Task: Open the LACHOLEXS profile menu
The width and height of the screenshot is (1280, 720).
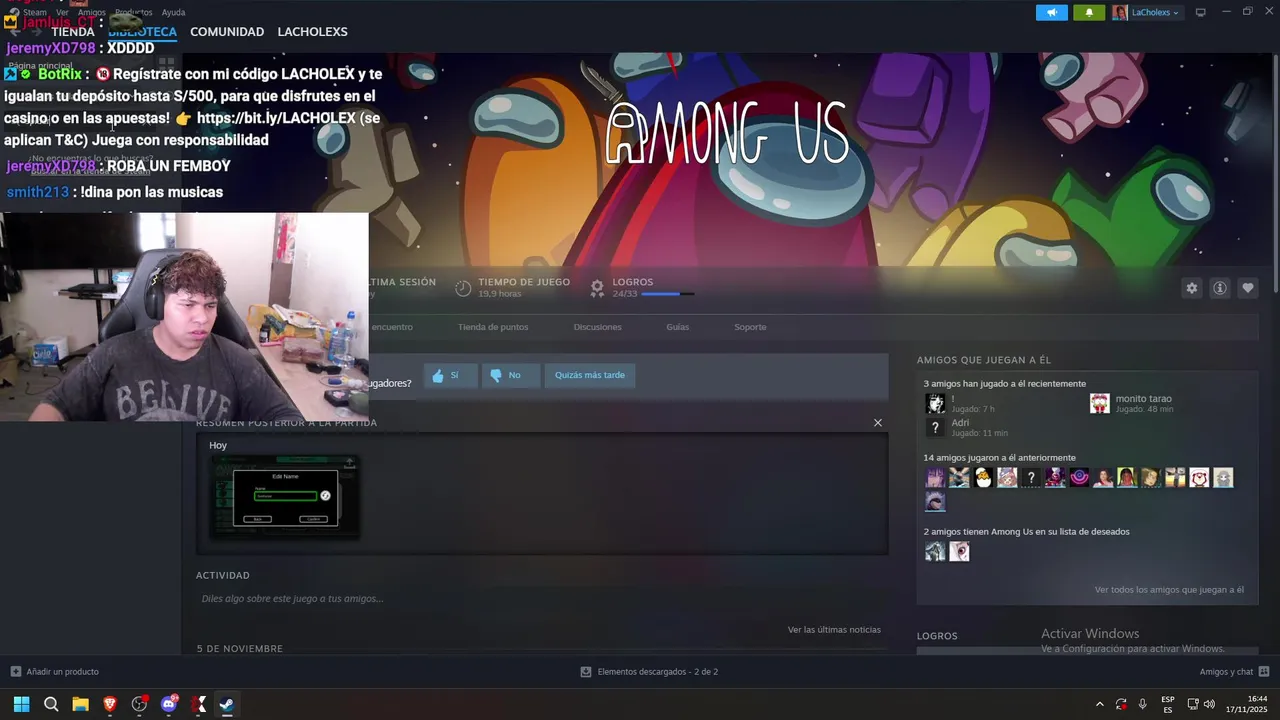Action: click(x=312, y=32)
